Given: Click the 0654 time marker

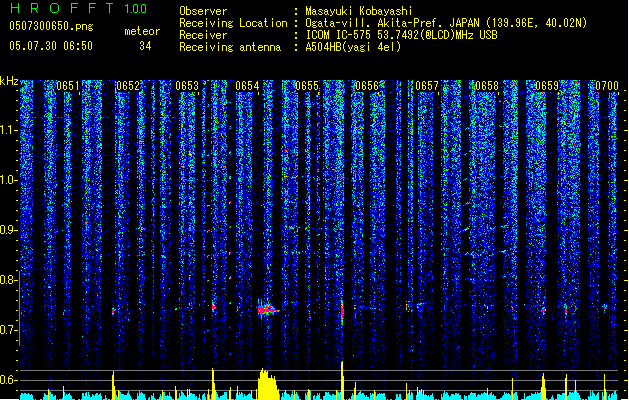Looking at the screenshot, I should [x=248, y=86].
